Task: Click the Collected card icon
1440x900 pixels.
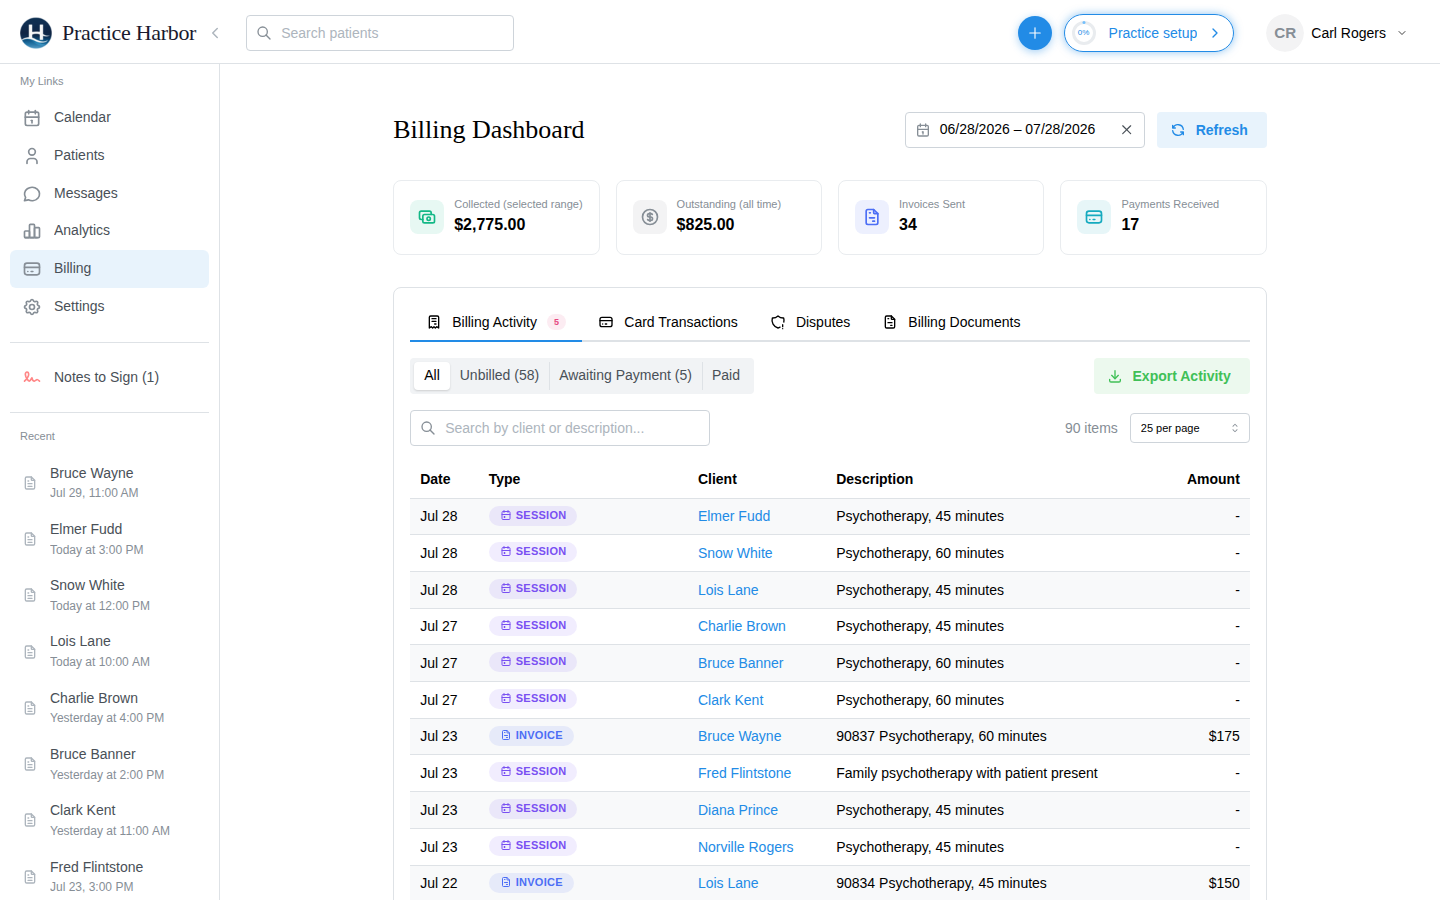Action: point(427,217)
